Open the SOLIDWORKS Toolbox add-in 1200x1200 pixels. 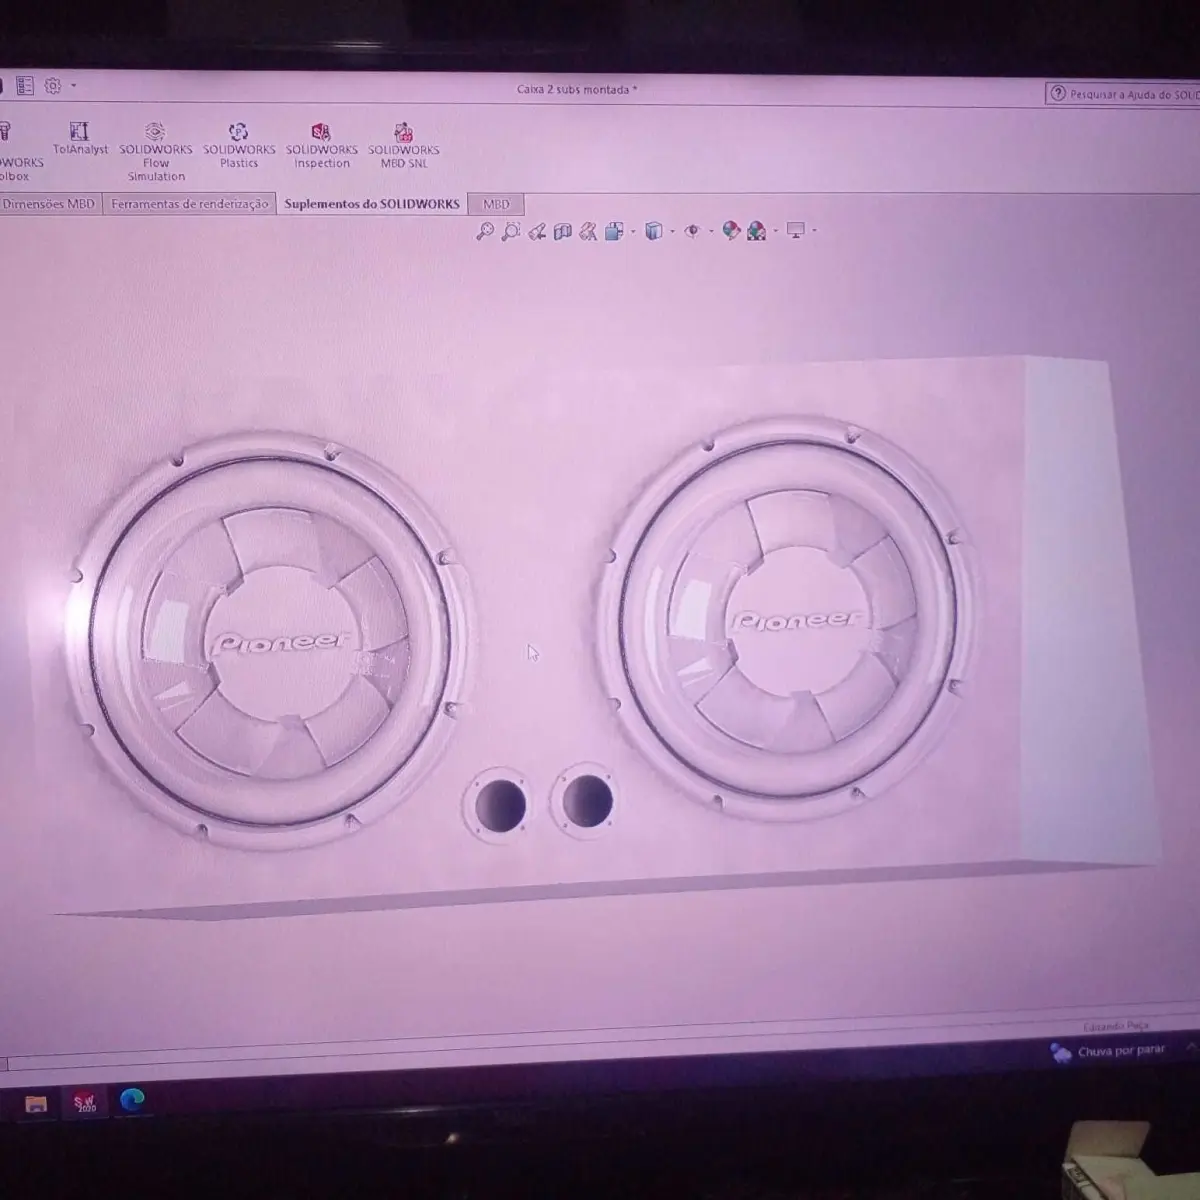click(x=18, y=151)
